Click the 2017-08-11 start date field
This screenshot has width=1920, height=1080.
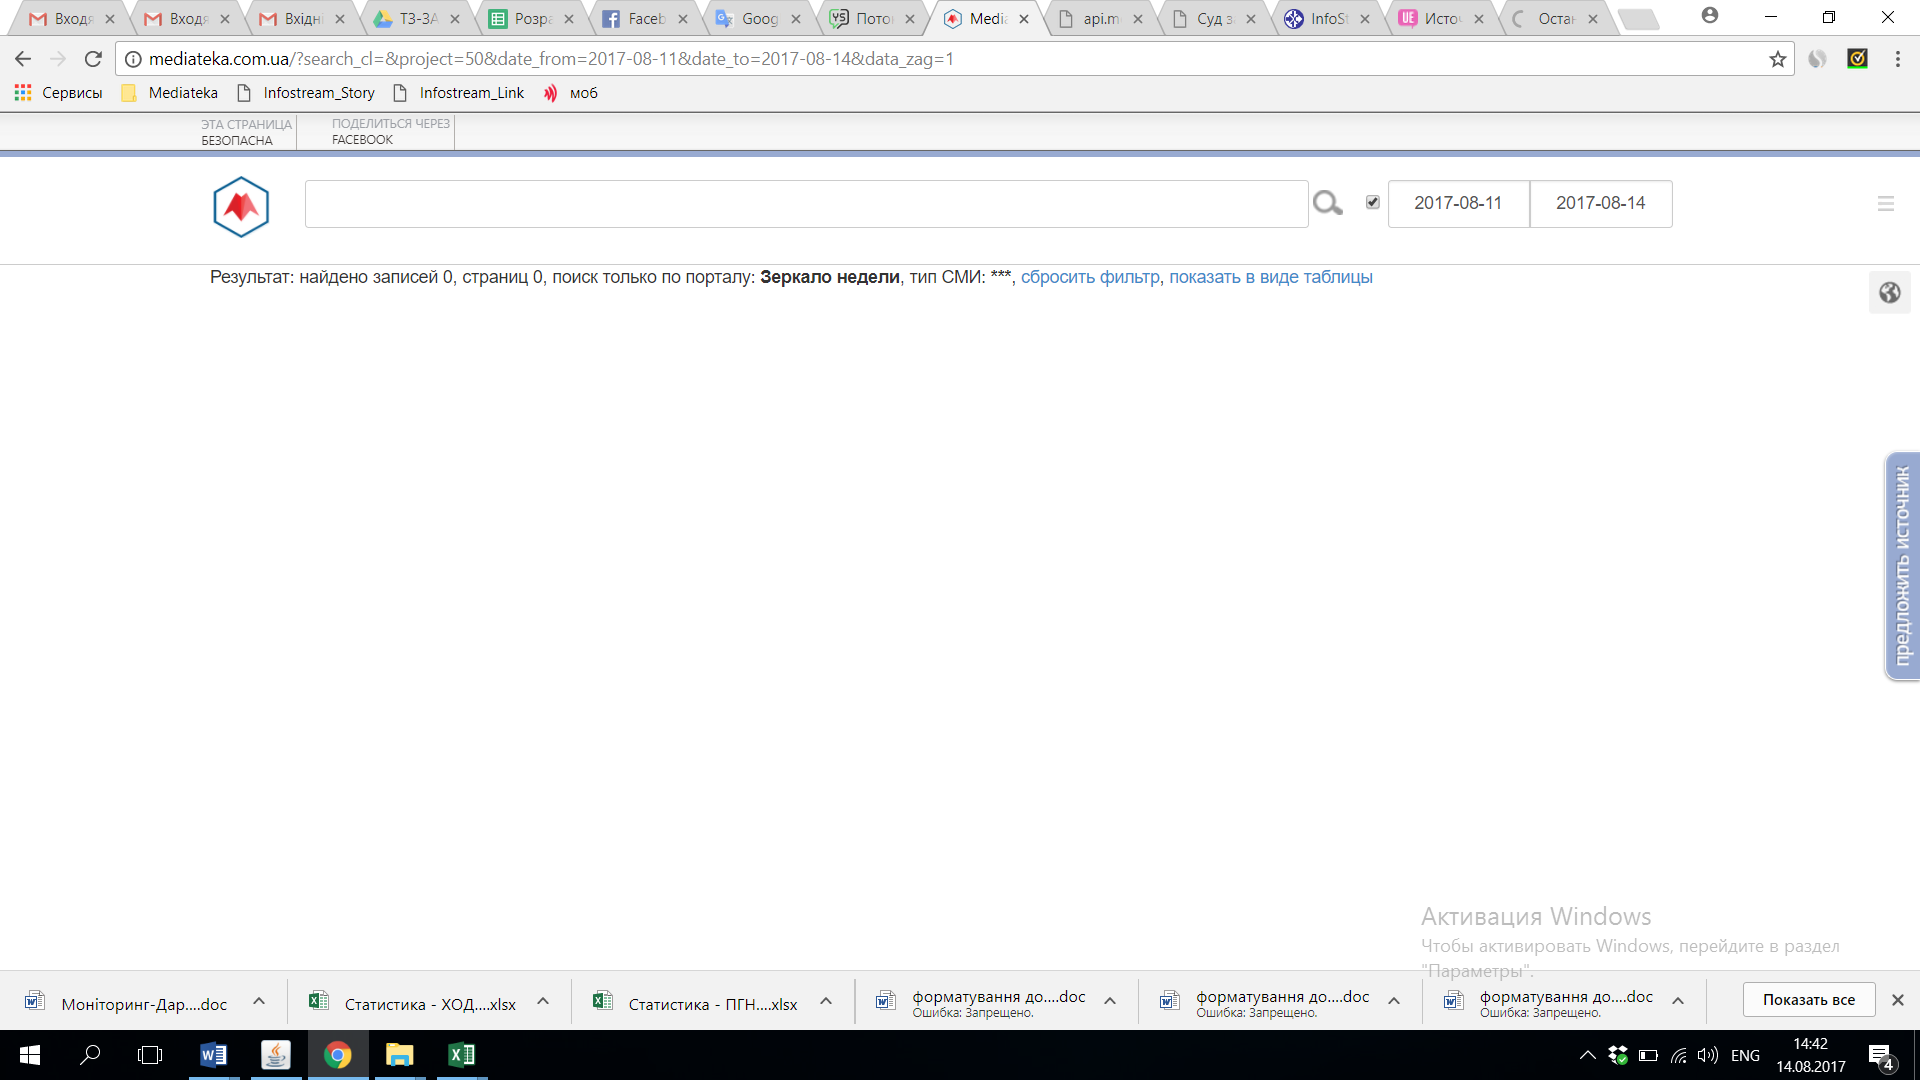pos(1458,203)
